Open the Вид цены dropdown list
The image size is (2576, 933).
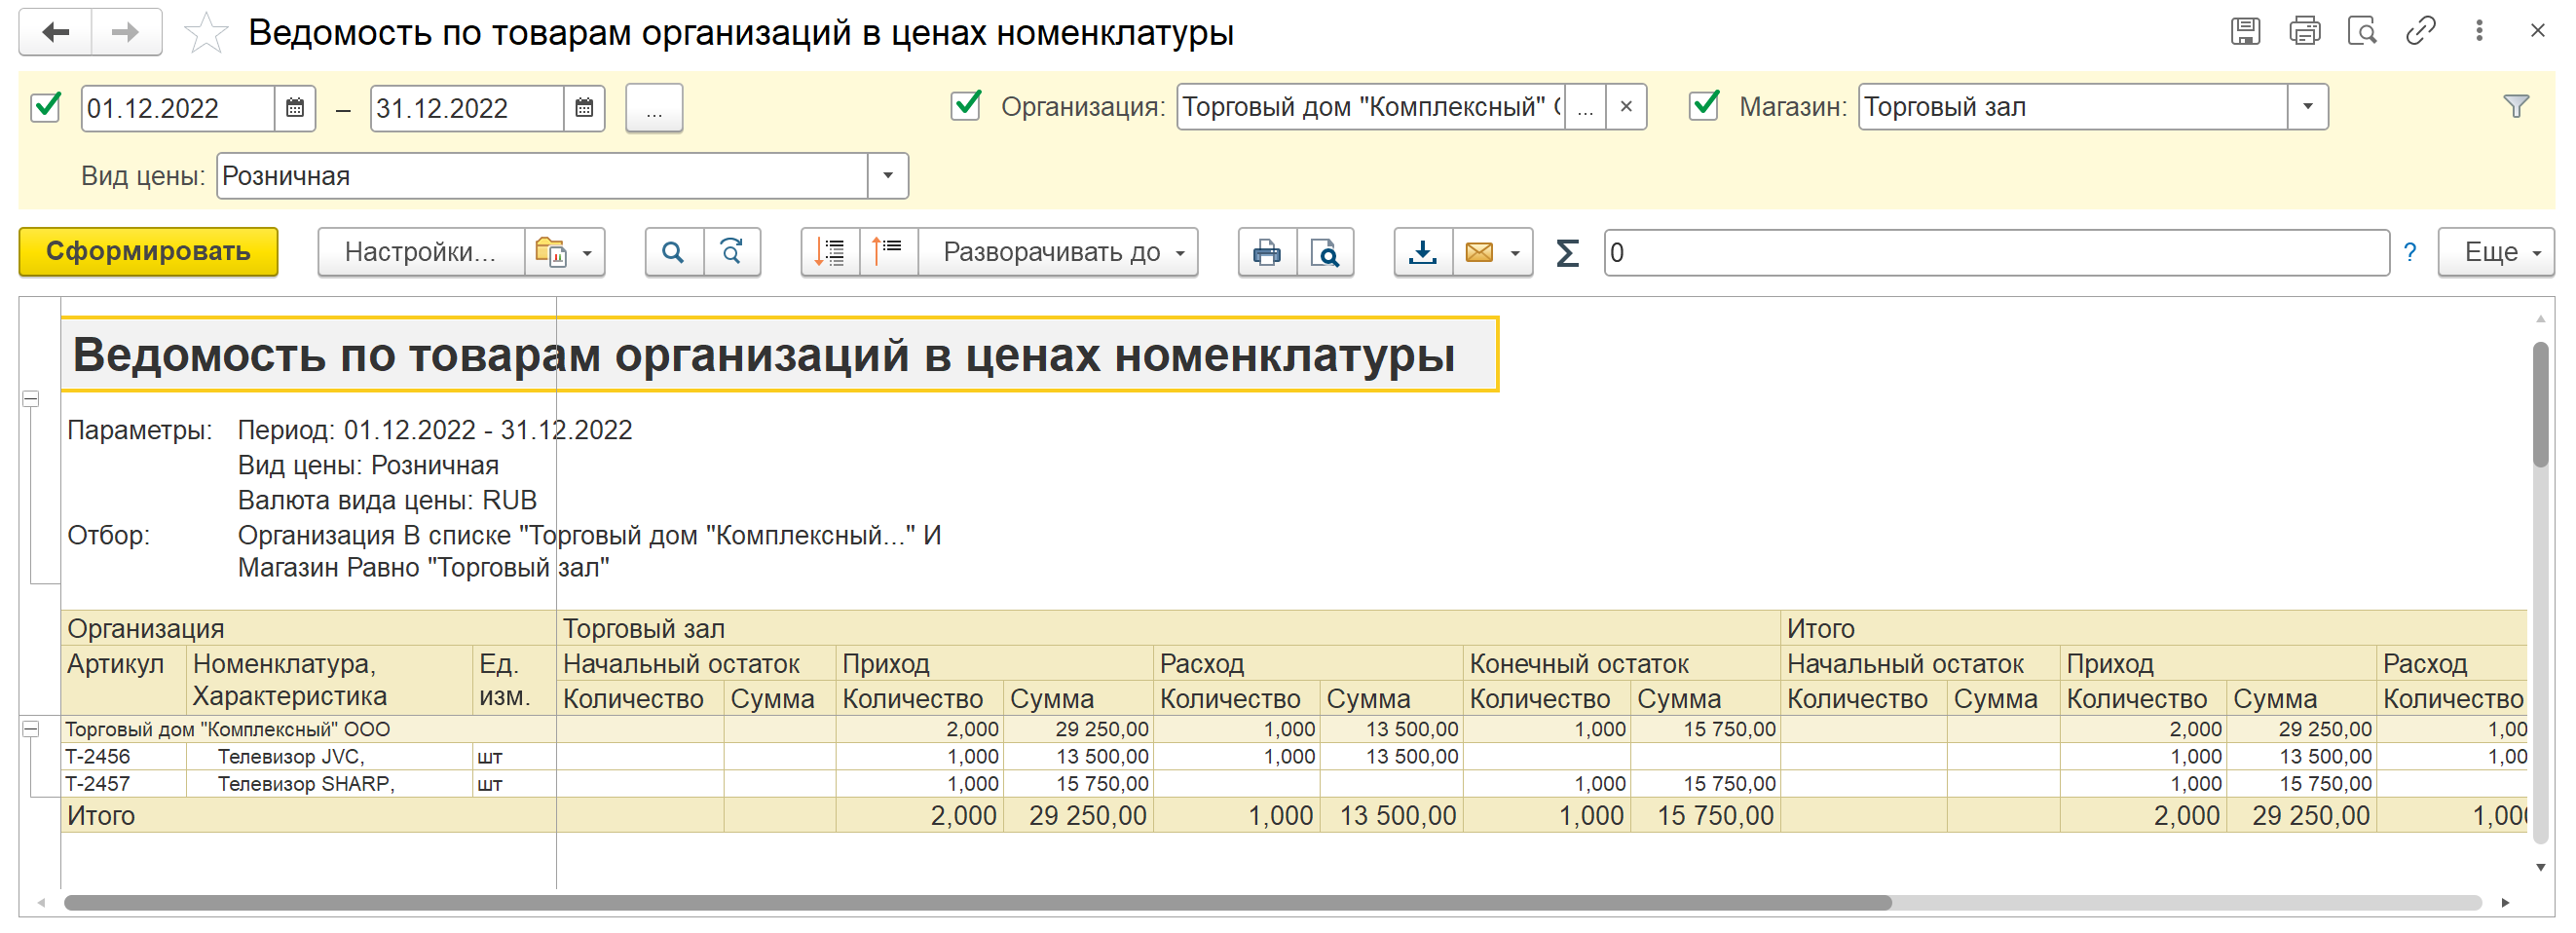coord(887,176)
